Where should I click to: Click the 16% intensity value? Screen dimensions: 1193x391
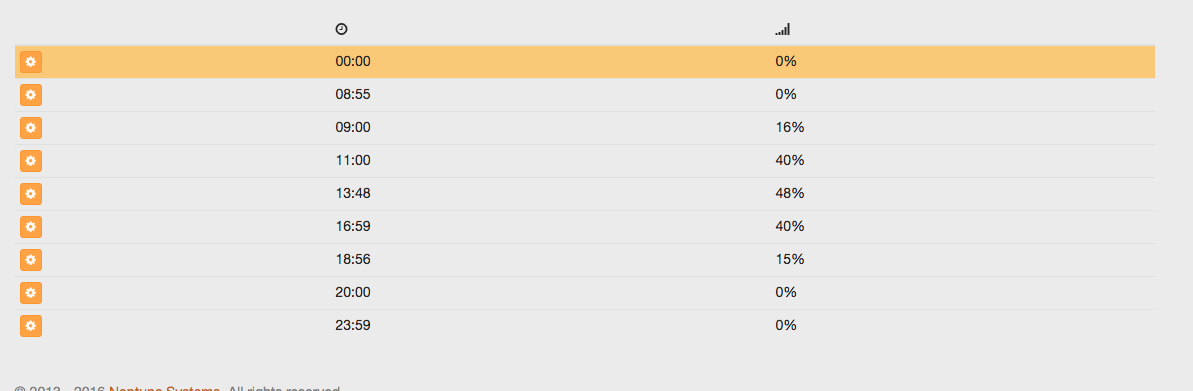[x=790, y=128]
